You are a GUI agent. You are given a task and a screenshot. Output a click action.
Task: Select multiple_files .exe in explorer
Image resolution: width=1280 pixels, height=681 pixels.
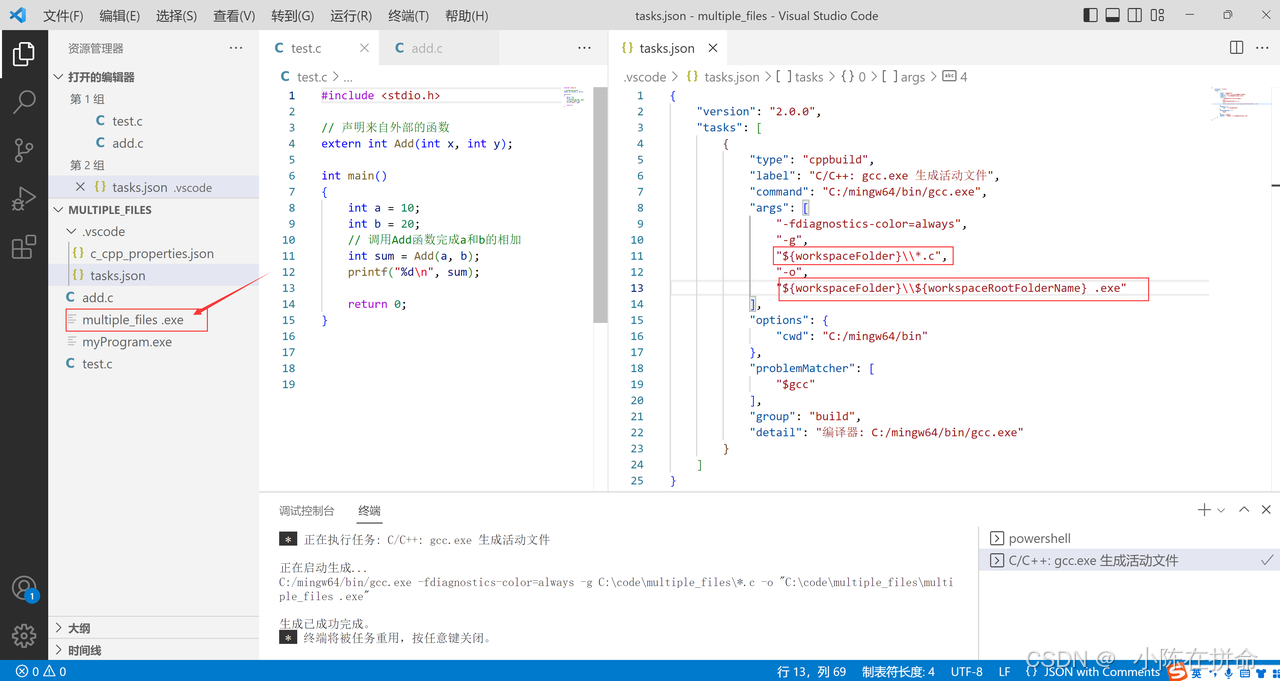153,320
